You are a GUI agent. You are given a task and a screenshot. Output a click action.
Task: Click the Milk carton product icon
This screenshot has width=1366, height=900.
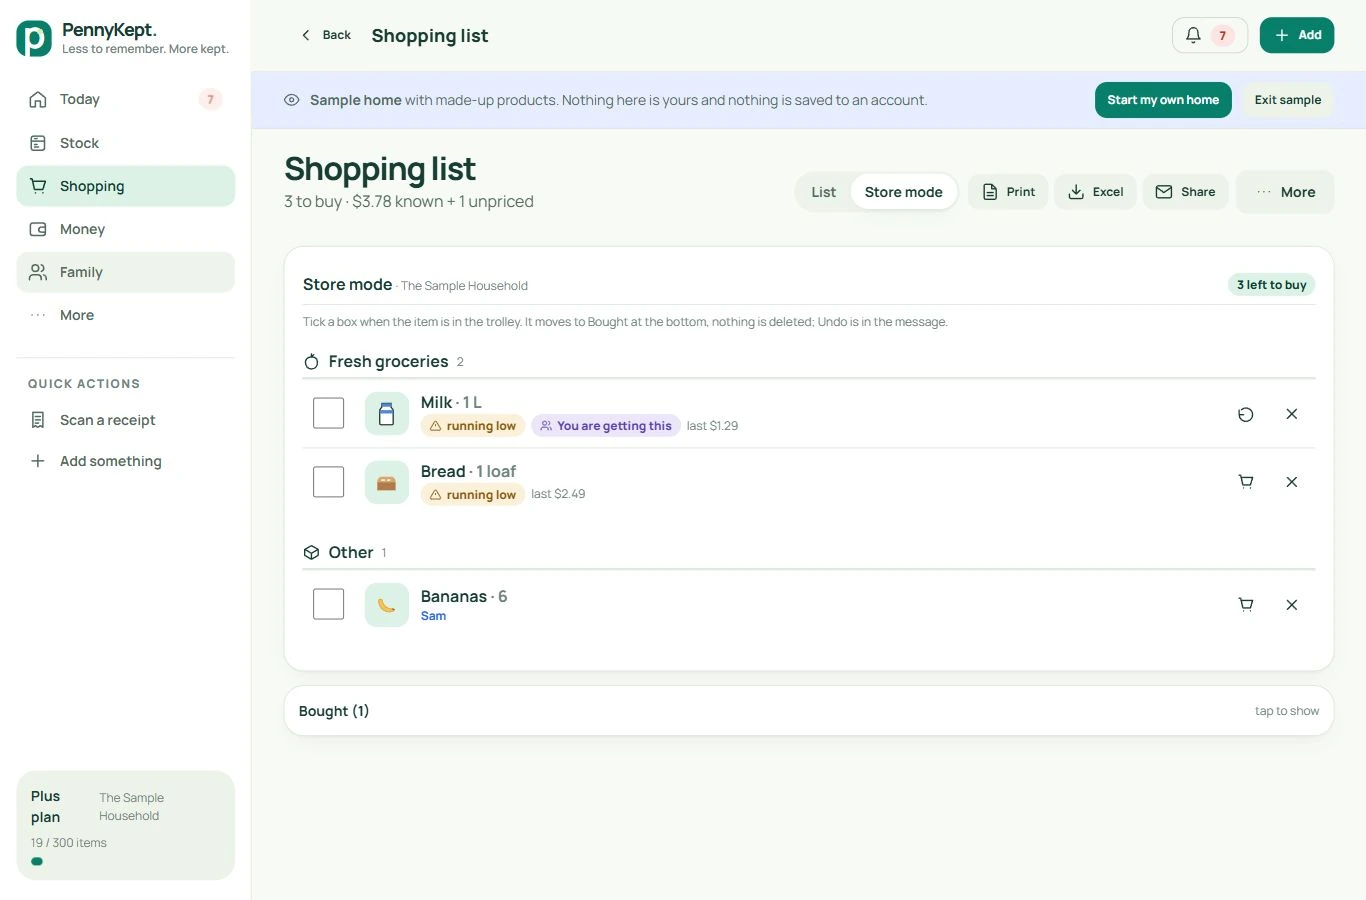tap(387, 414)
